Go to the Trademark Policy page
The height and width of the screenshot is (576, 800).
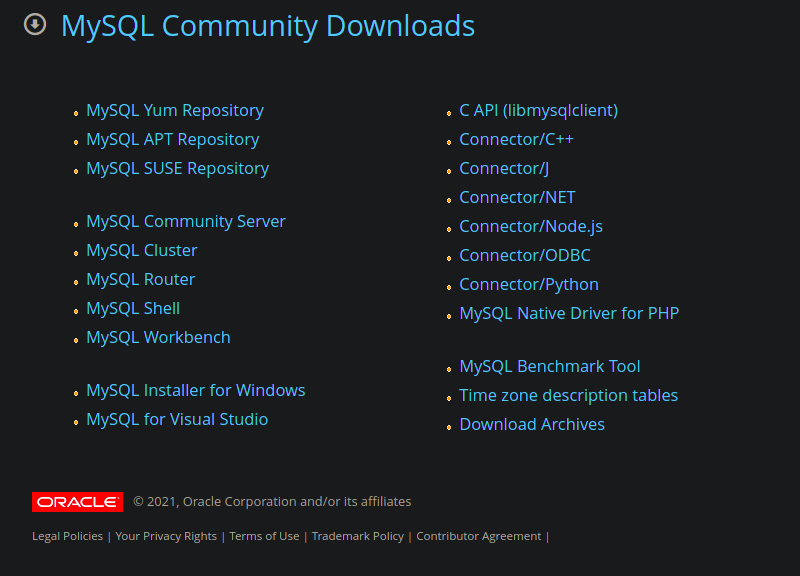click(x=358, y=536)
